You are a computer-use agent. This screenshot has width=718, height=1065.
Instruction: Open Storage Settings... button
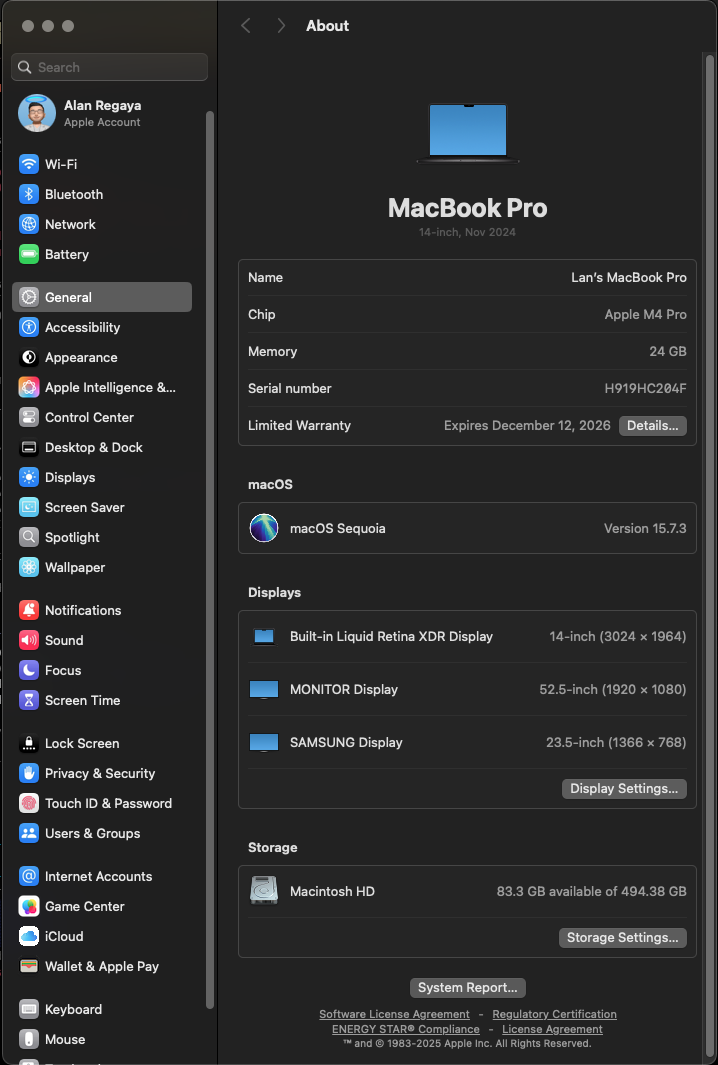tap(622, 937)
